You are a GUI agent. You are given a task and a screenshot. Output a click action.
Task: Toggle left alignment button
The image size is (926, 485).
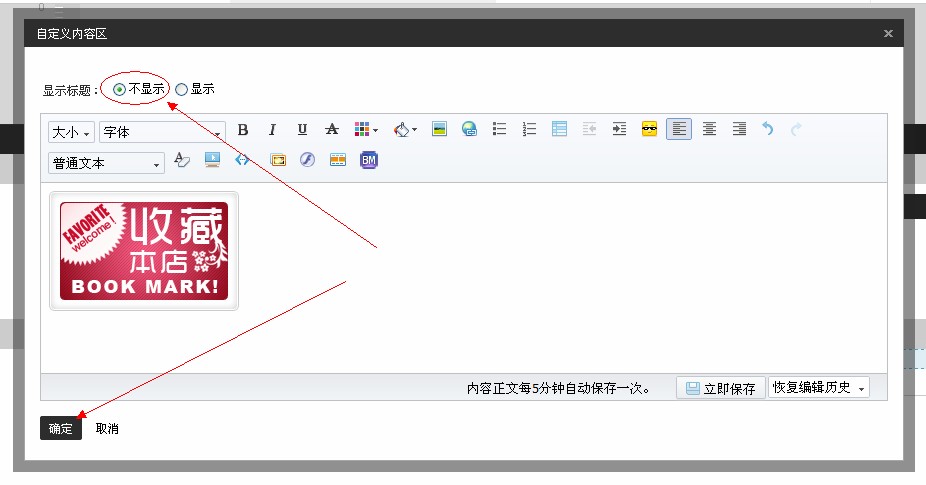pos(679,130)
